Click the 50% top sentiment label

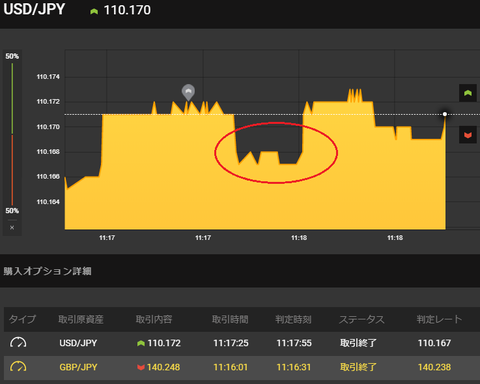(12, 56)
